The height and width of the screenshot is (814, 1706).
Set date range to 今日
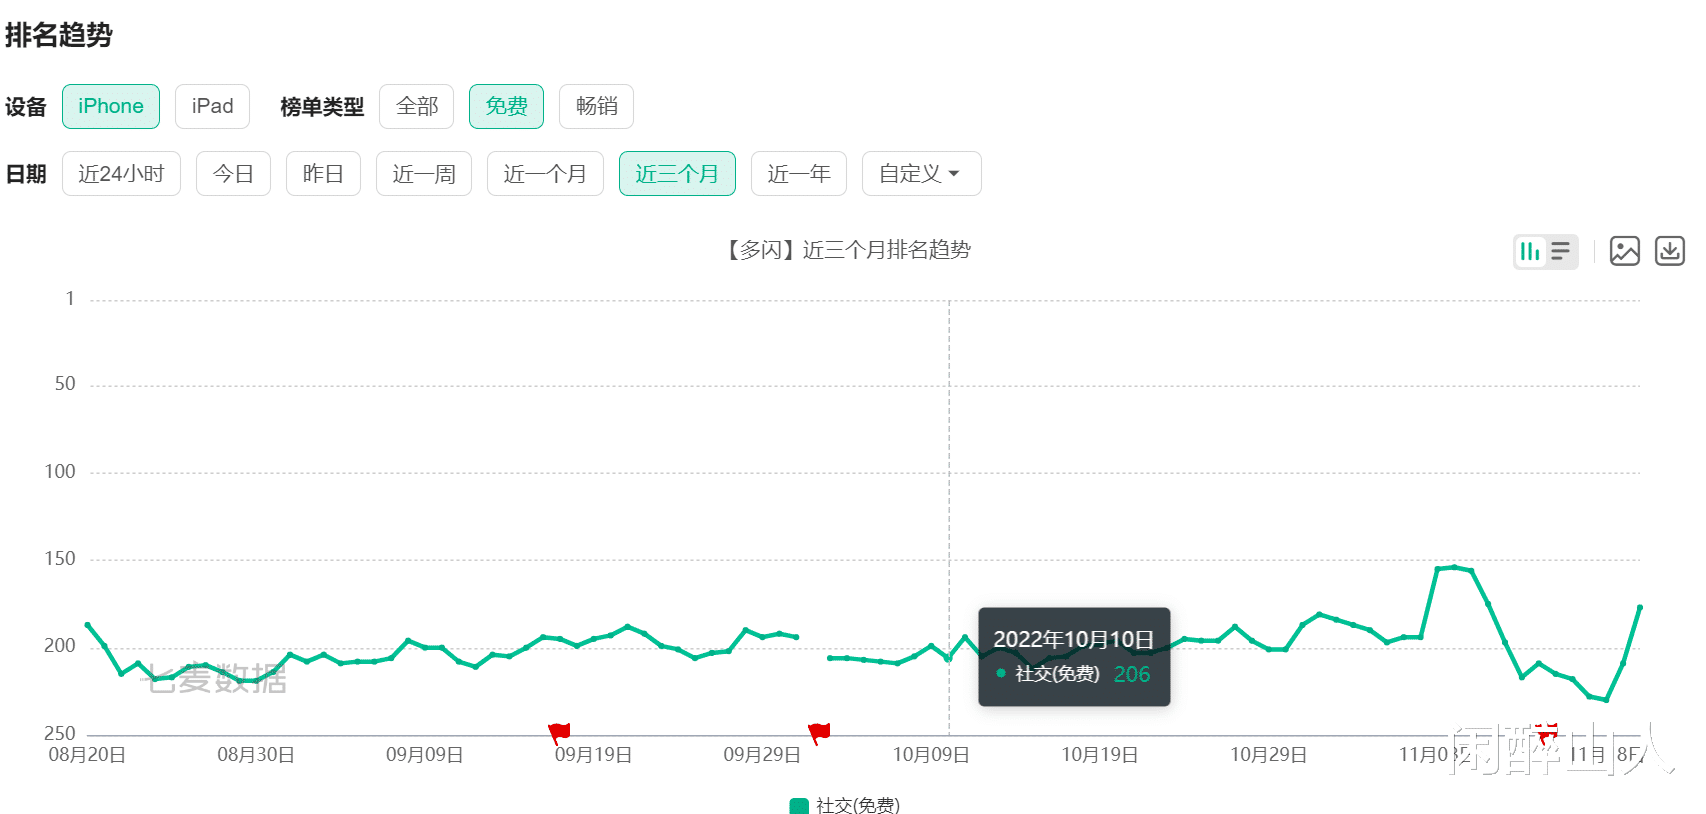(233, 174)
